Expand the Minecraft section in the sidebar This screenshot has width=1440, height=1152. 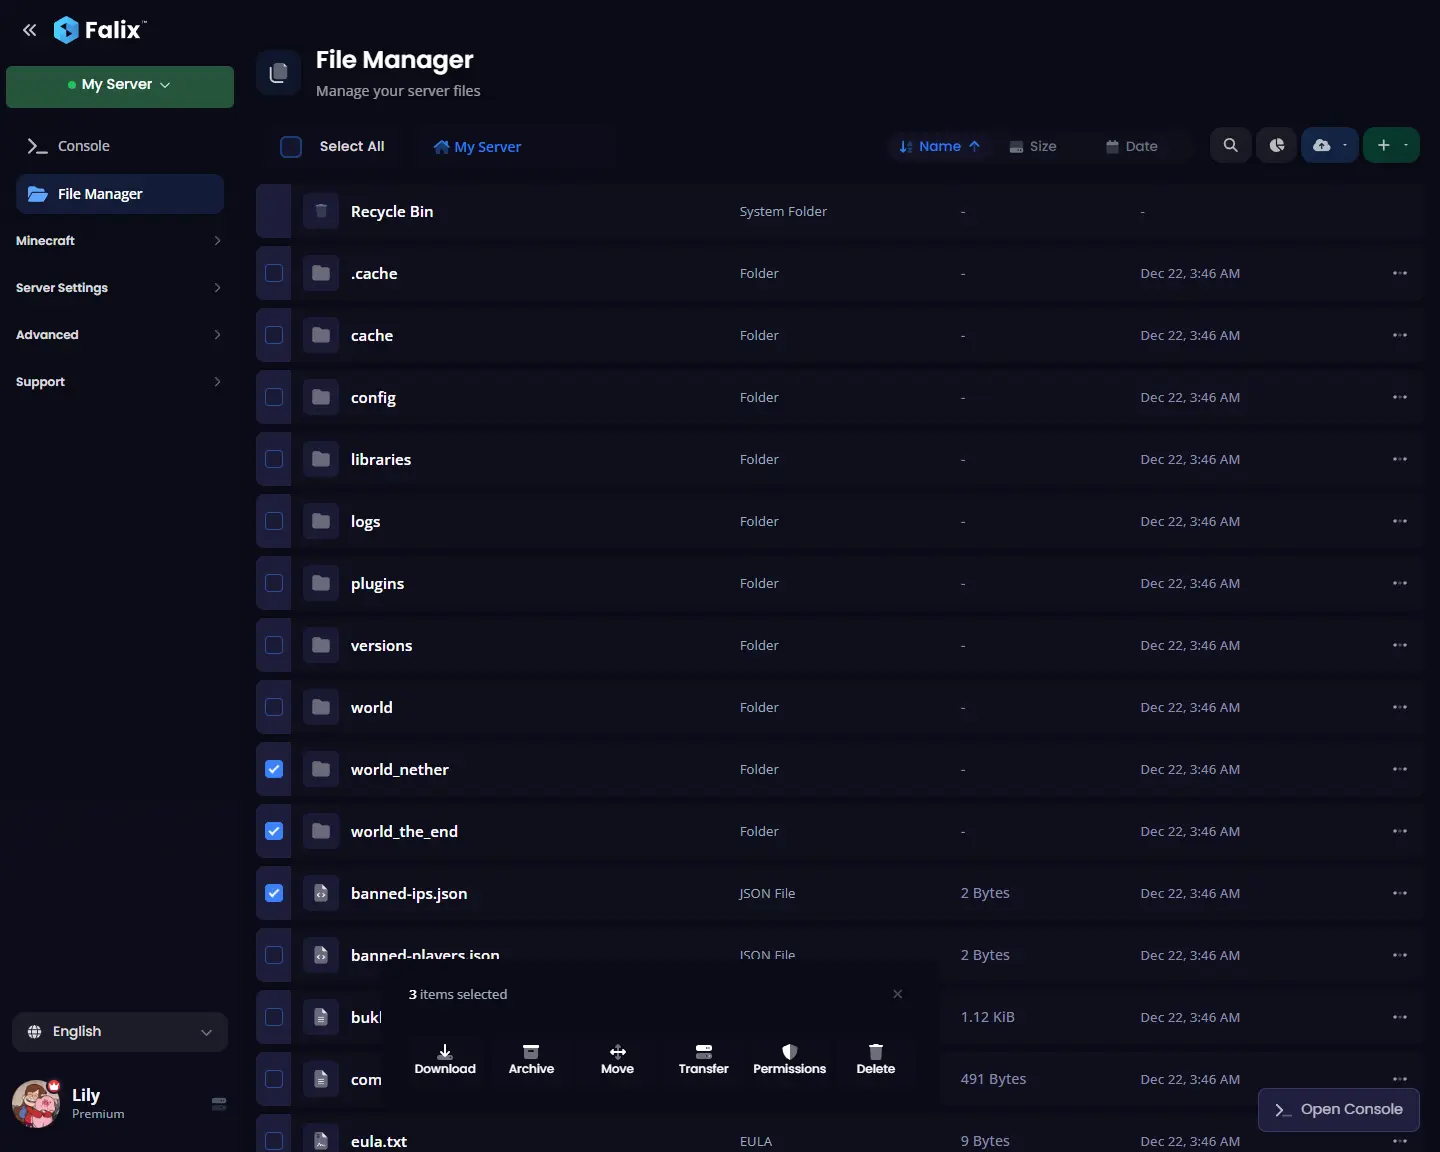[x=119, y=241]
